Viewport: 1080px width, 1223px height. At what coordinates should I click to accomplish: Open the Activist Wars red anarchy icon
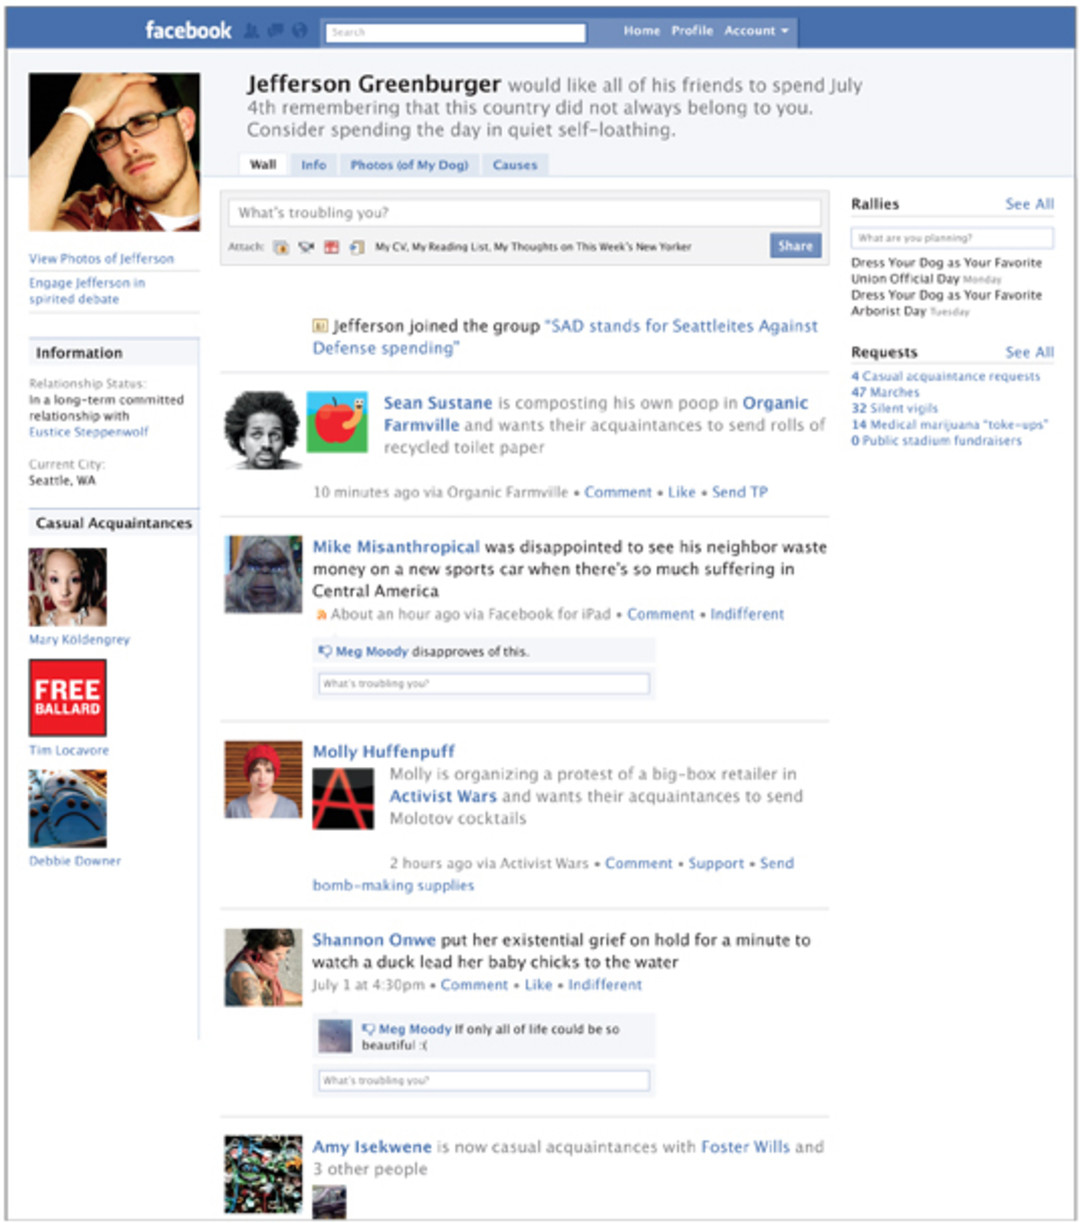point(343,799)
